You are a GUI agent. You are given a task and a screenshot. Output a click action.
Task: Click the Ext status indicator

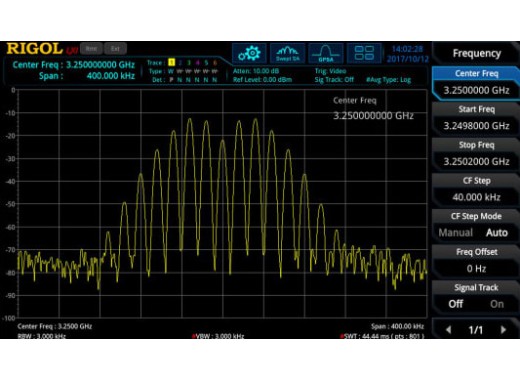[x=115, y=49]
